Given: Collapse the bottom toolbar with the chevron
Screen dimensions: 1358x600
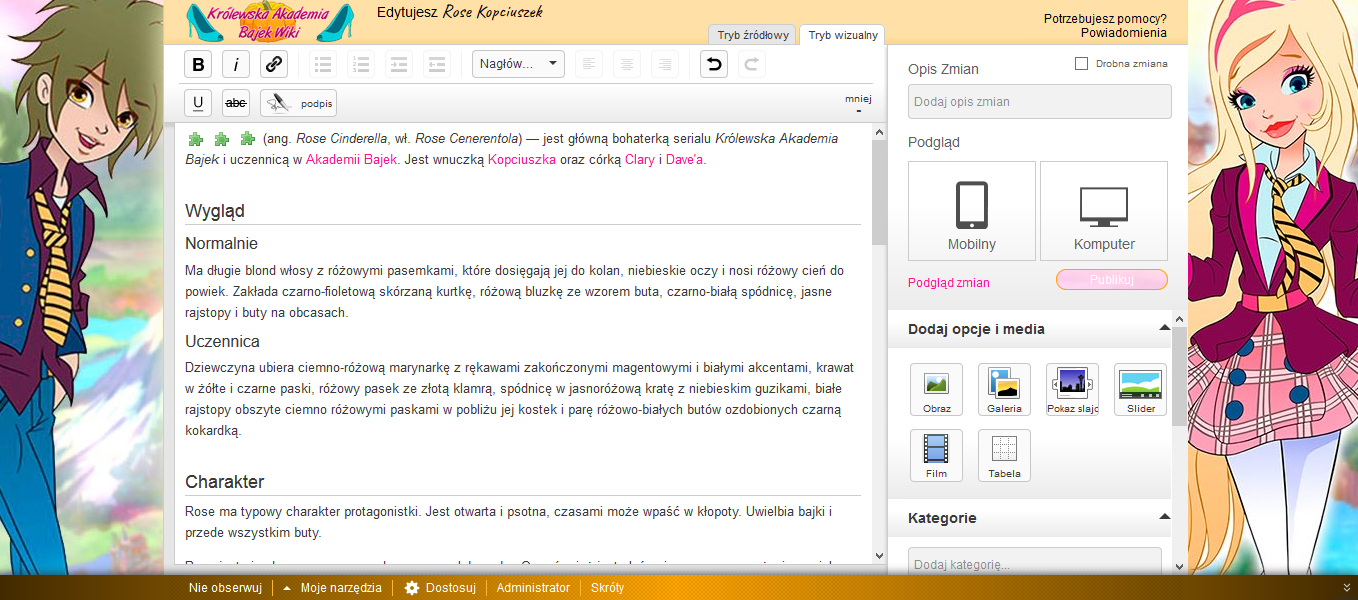Looking at the screenshot, I should [1347, 588].
